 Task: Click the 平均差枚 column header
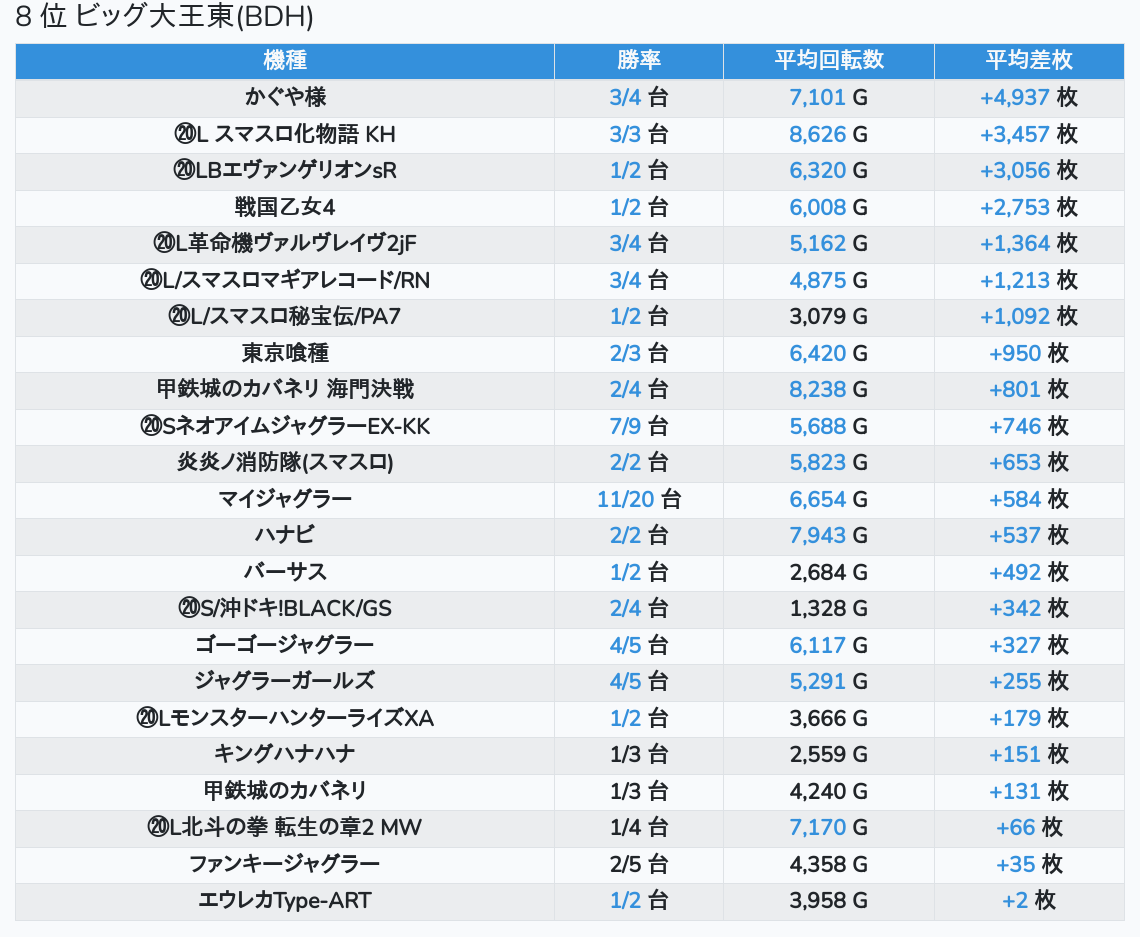pos(1028,60)
